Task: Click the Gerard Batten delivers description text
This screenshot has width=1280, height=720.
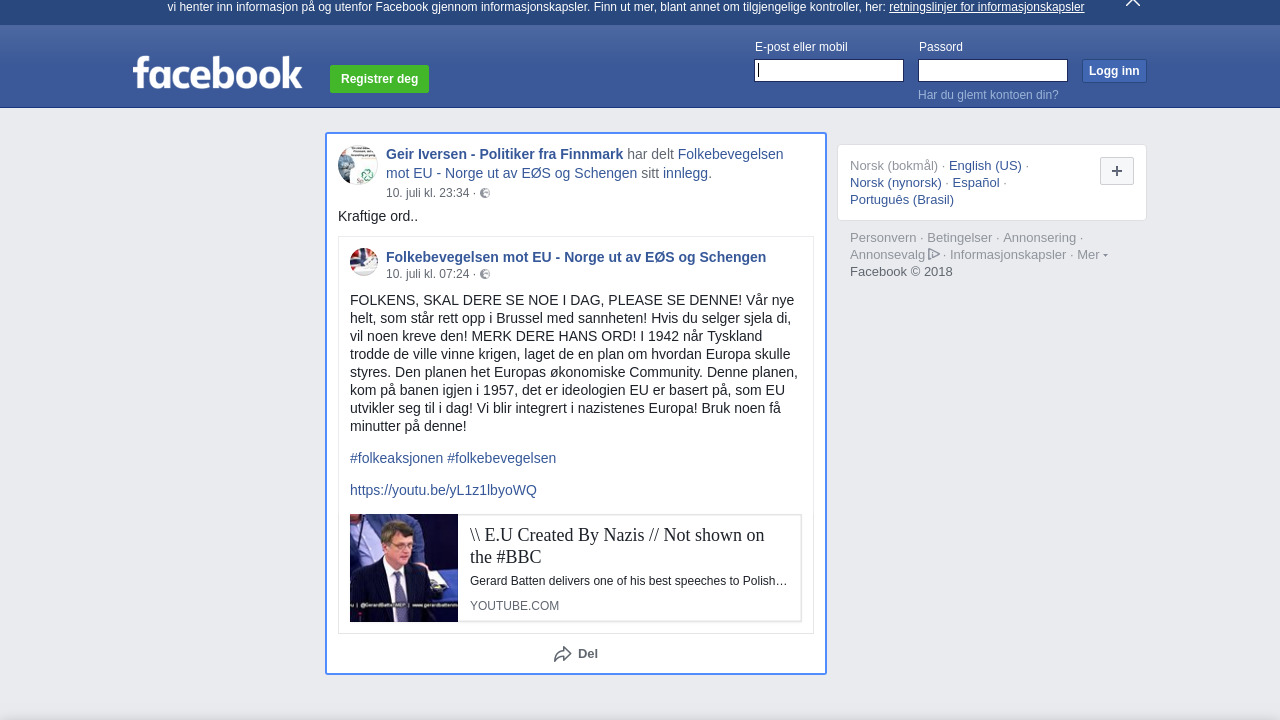Action: tap(628, 581)
